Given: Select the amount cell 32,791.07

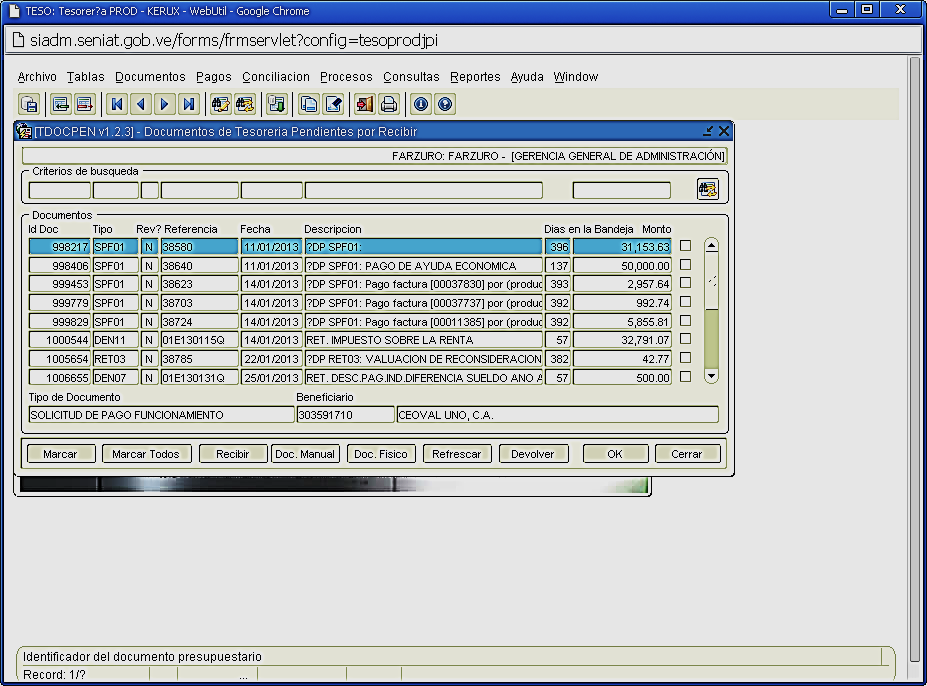Looking at the screenshot, I should click(622, 340).
